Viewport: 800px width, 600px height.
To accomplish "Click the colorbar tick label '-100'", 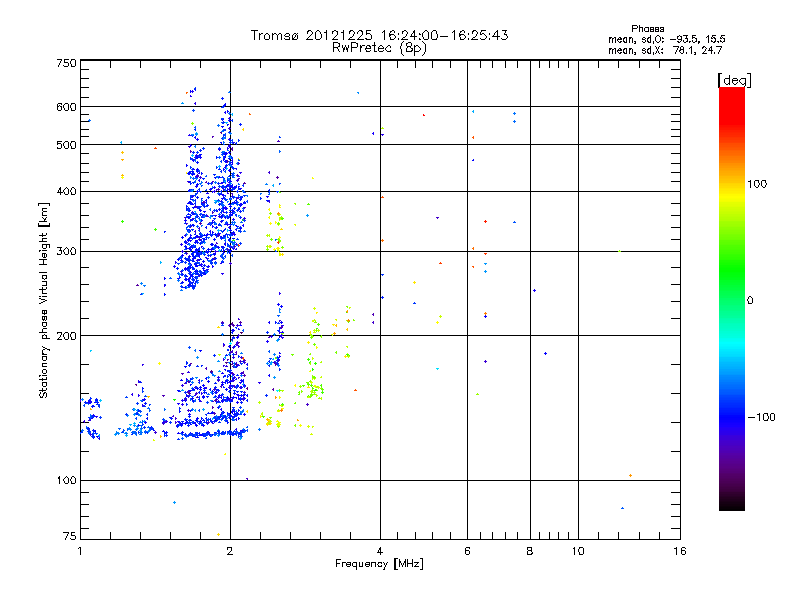I will (x=761, y=417).
